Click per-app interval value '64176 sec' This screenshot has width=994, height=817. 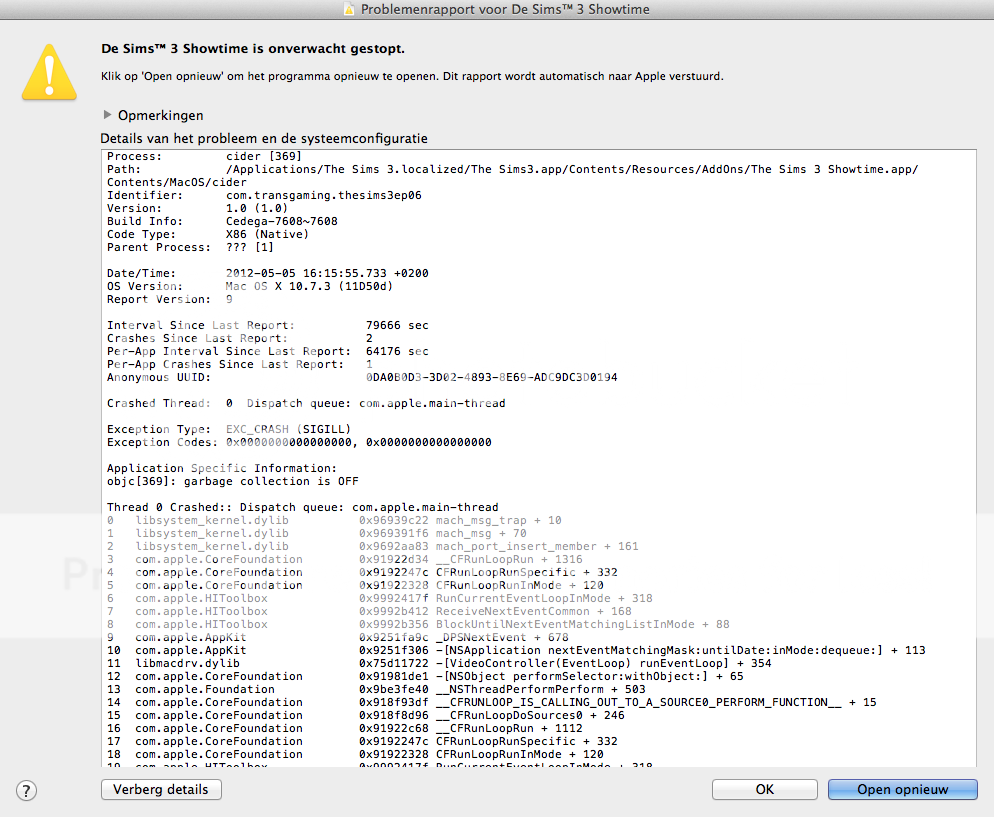point(397,351)
